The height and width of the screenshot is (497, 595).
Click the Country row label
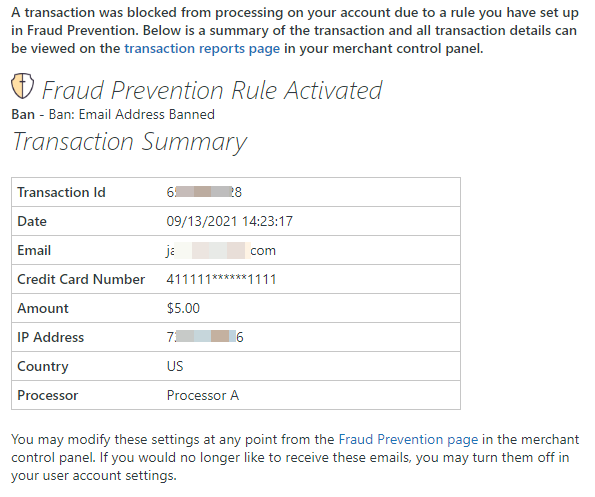(43, 366)
